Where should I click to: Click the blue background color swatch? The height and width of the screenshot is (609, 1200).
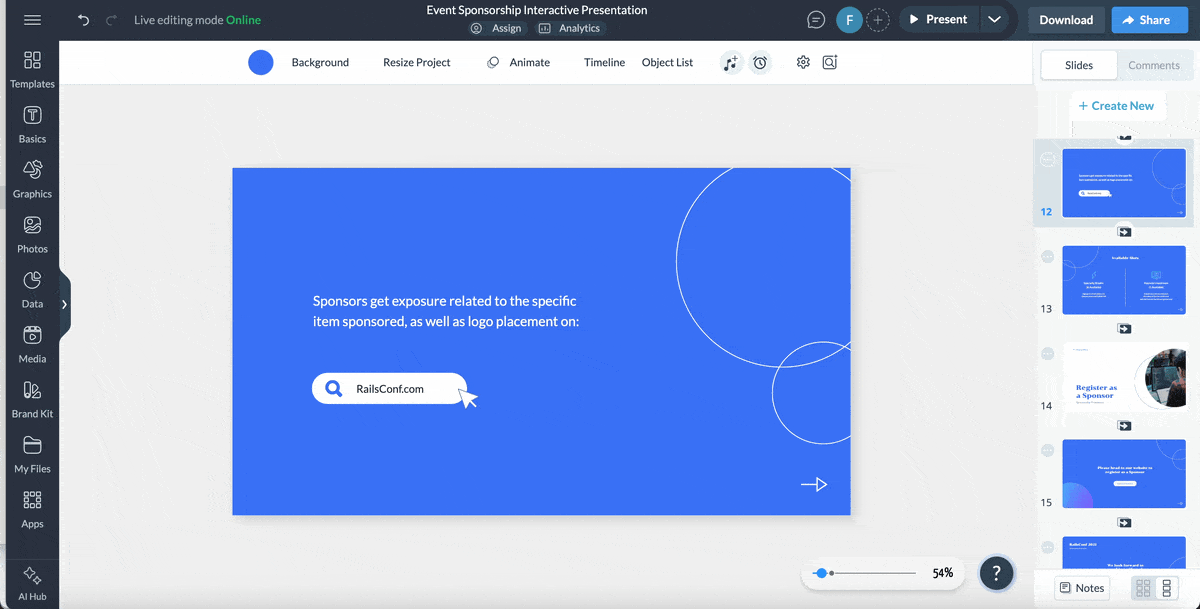click(261, 63)
